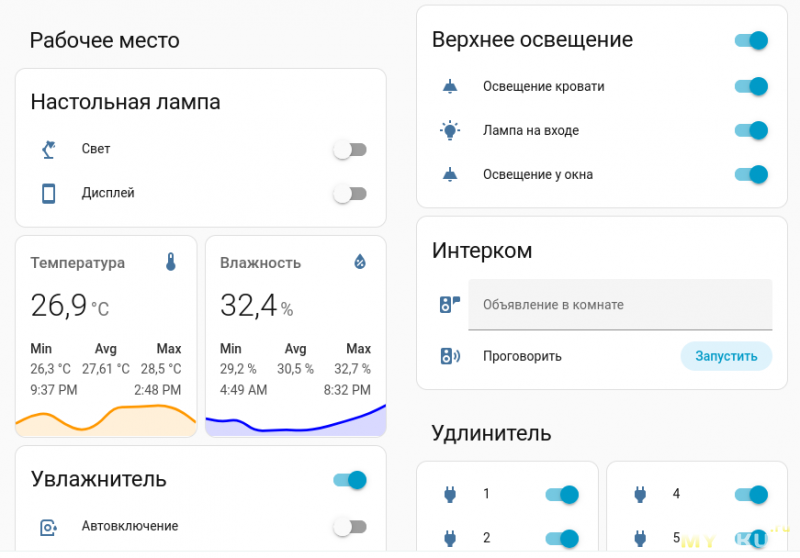
Task: Turn on the Свет toggle
Action: point(350,150)
